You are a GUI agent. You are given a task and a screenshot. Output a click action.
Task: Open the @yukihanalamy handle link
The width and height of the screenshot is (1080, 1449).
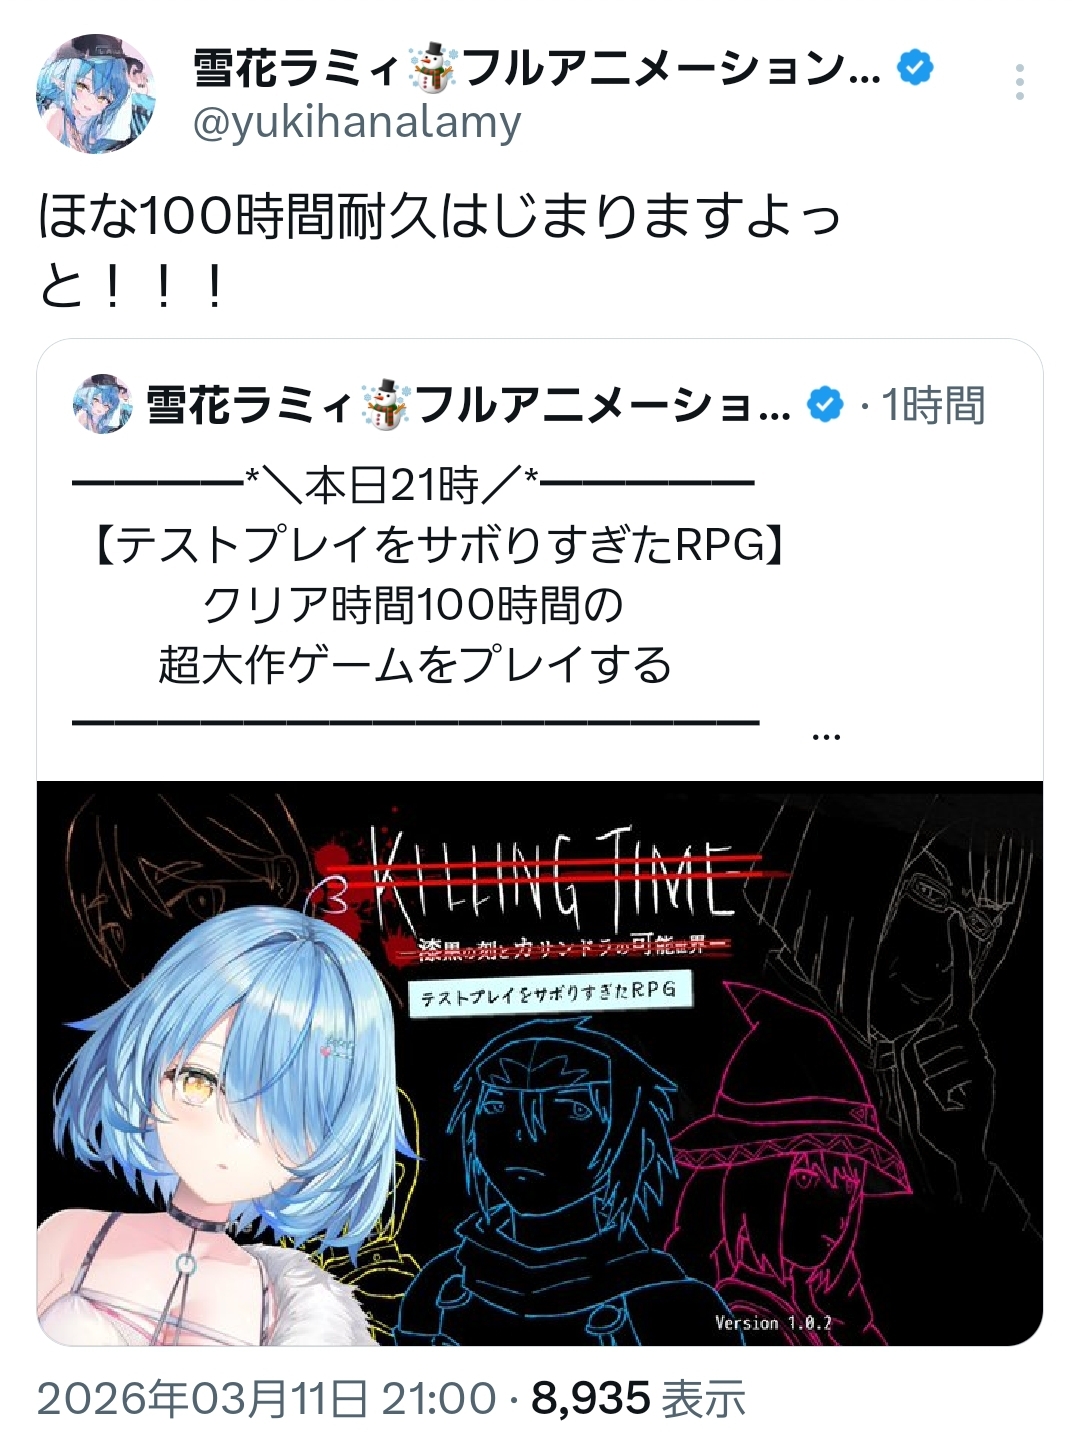tap(357, 124)
